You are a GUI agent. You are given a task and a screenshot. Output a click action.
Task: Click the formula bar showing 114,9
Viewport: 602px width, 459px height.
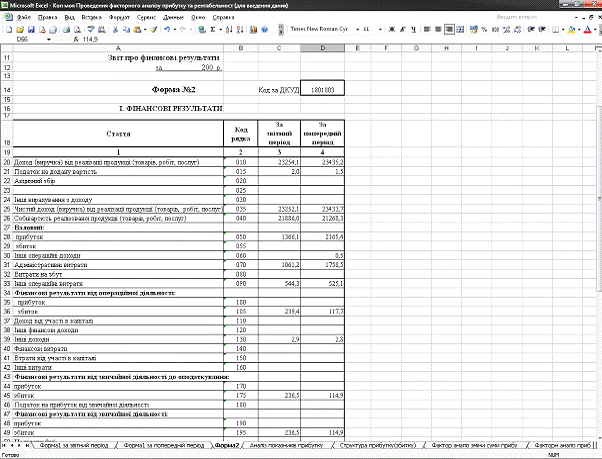(x=300, y=39)
